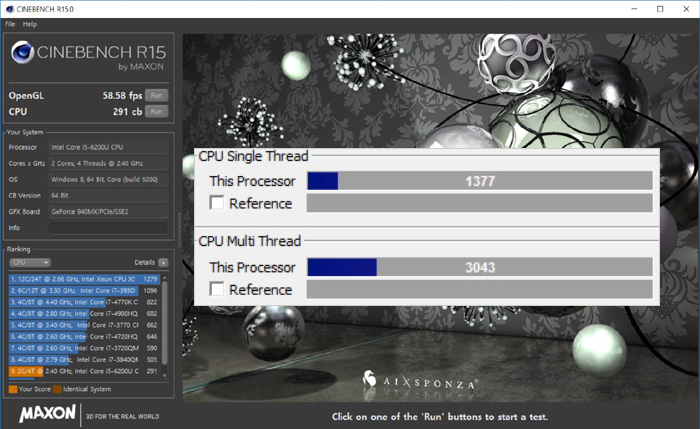Close the Cinebench window

686,9
